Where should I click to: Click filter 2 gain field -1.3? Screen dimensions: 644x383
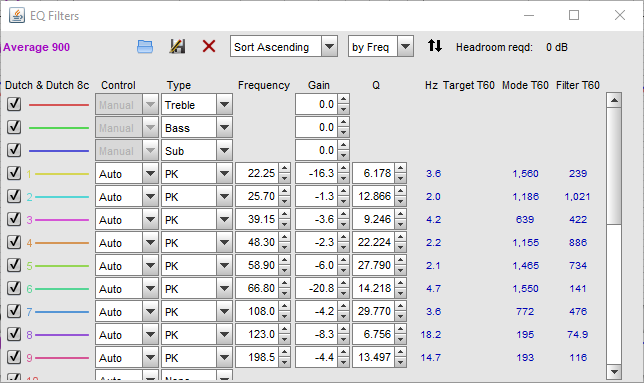(x=317, y=196)
